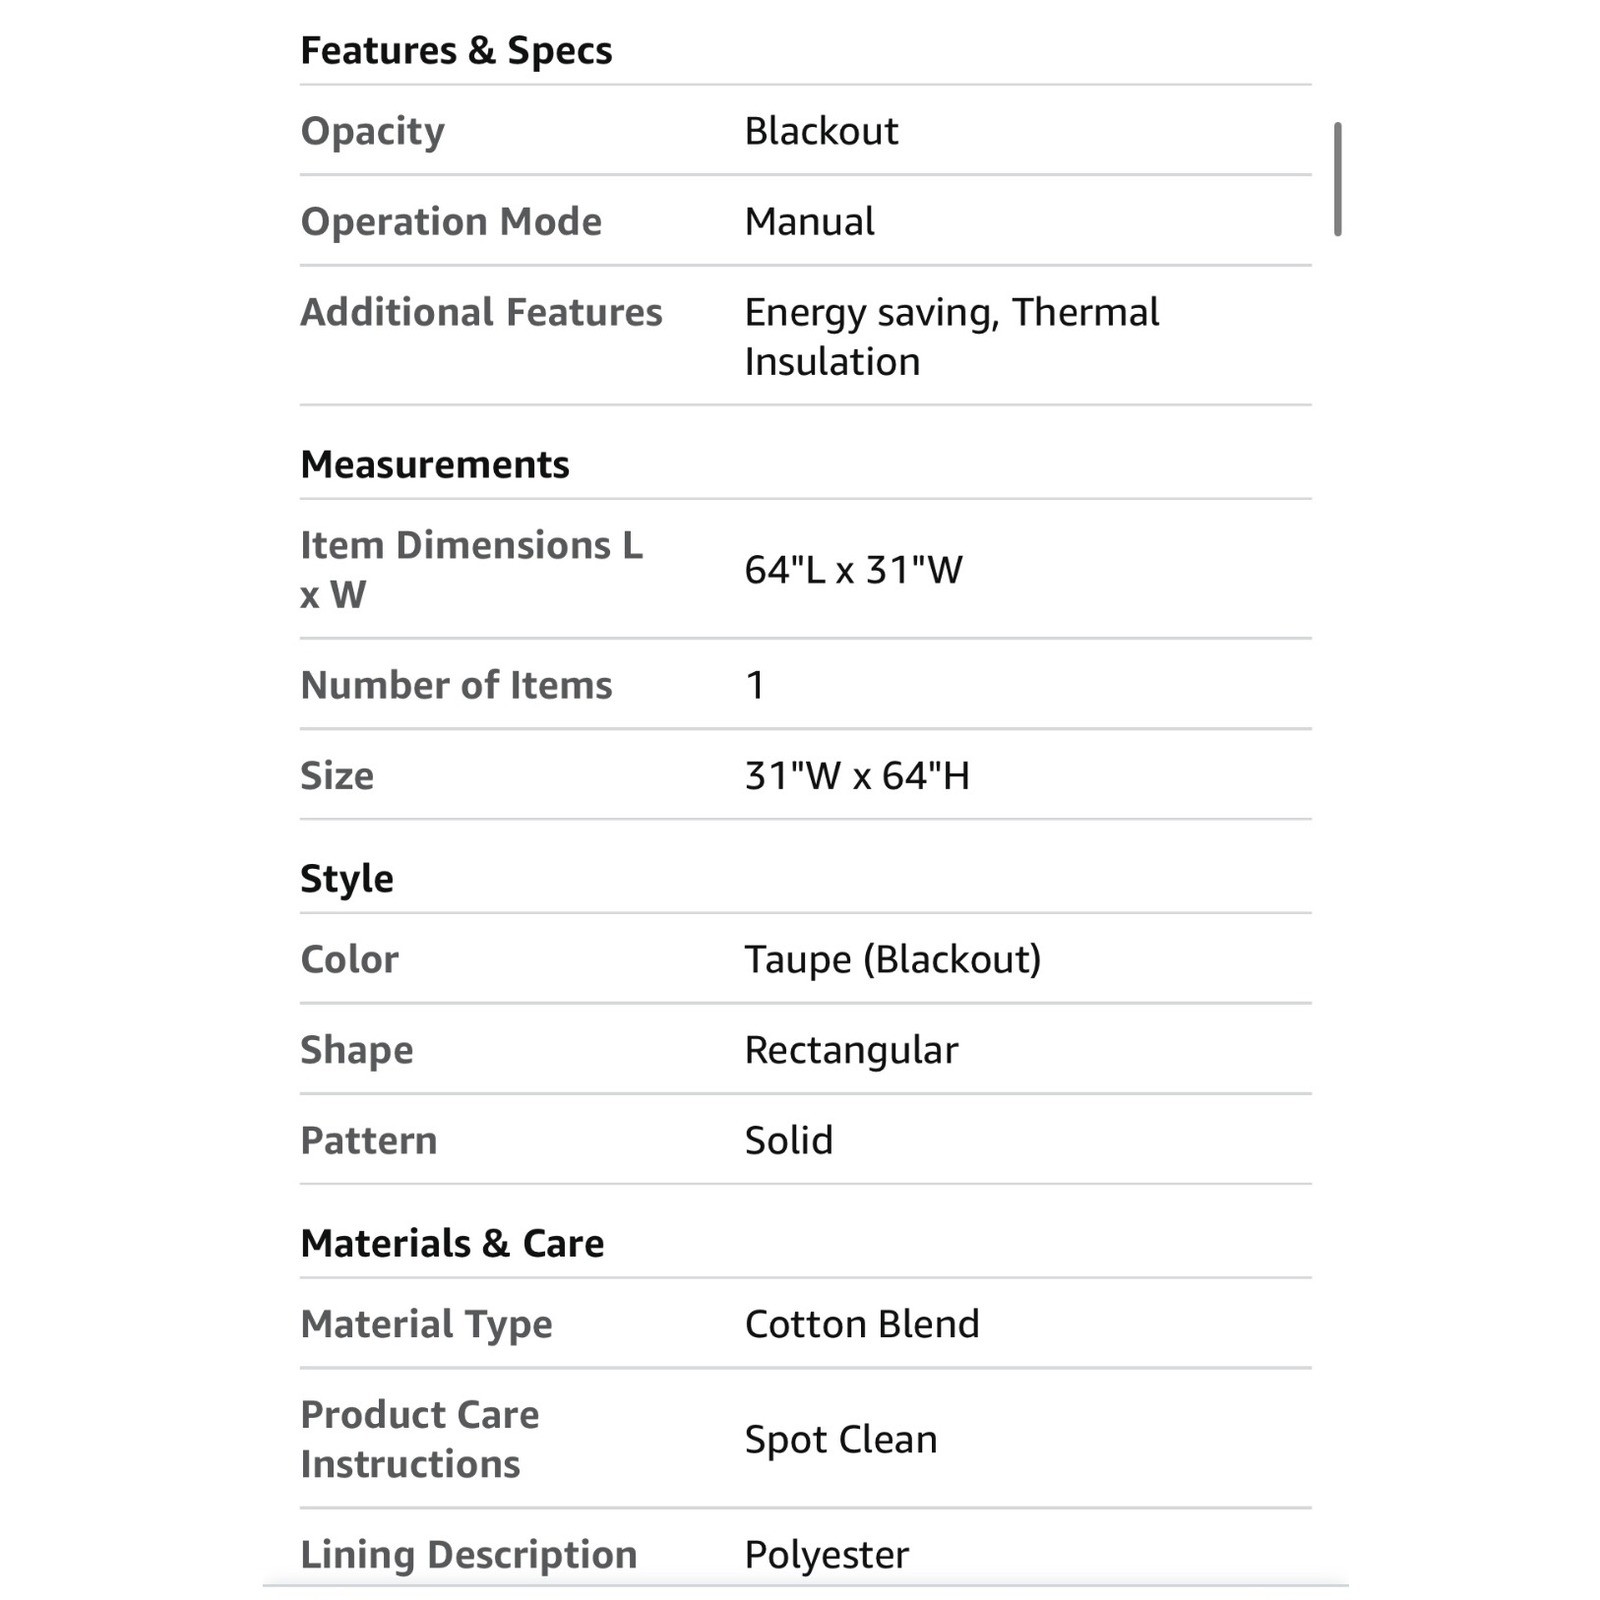
Task: Click the Additional Features label
Action: 481,312
